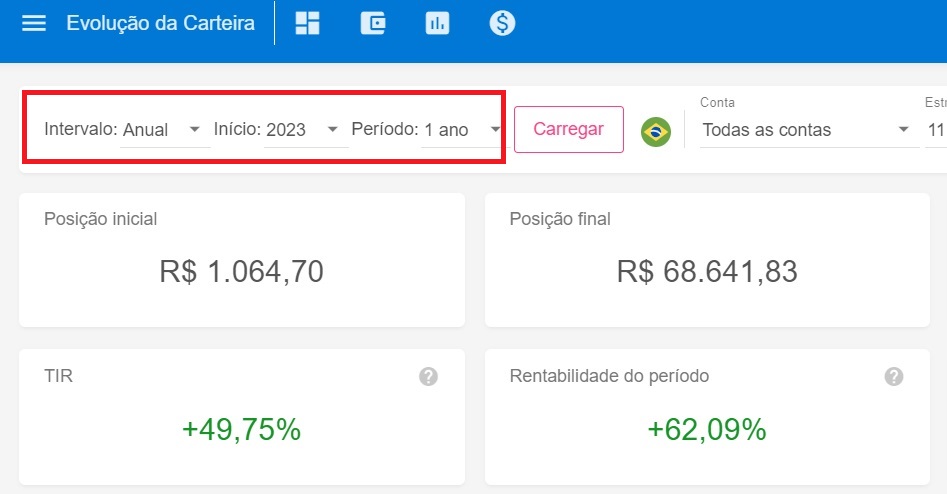Click the Posição final value R$ 68.641,83
The height and width of the screenshot is (494, 947).
click(x=707, y=271)
